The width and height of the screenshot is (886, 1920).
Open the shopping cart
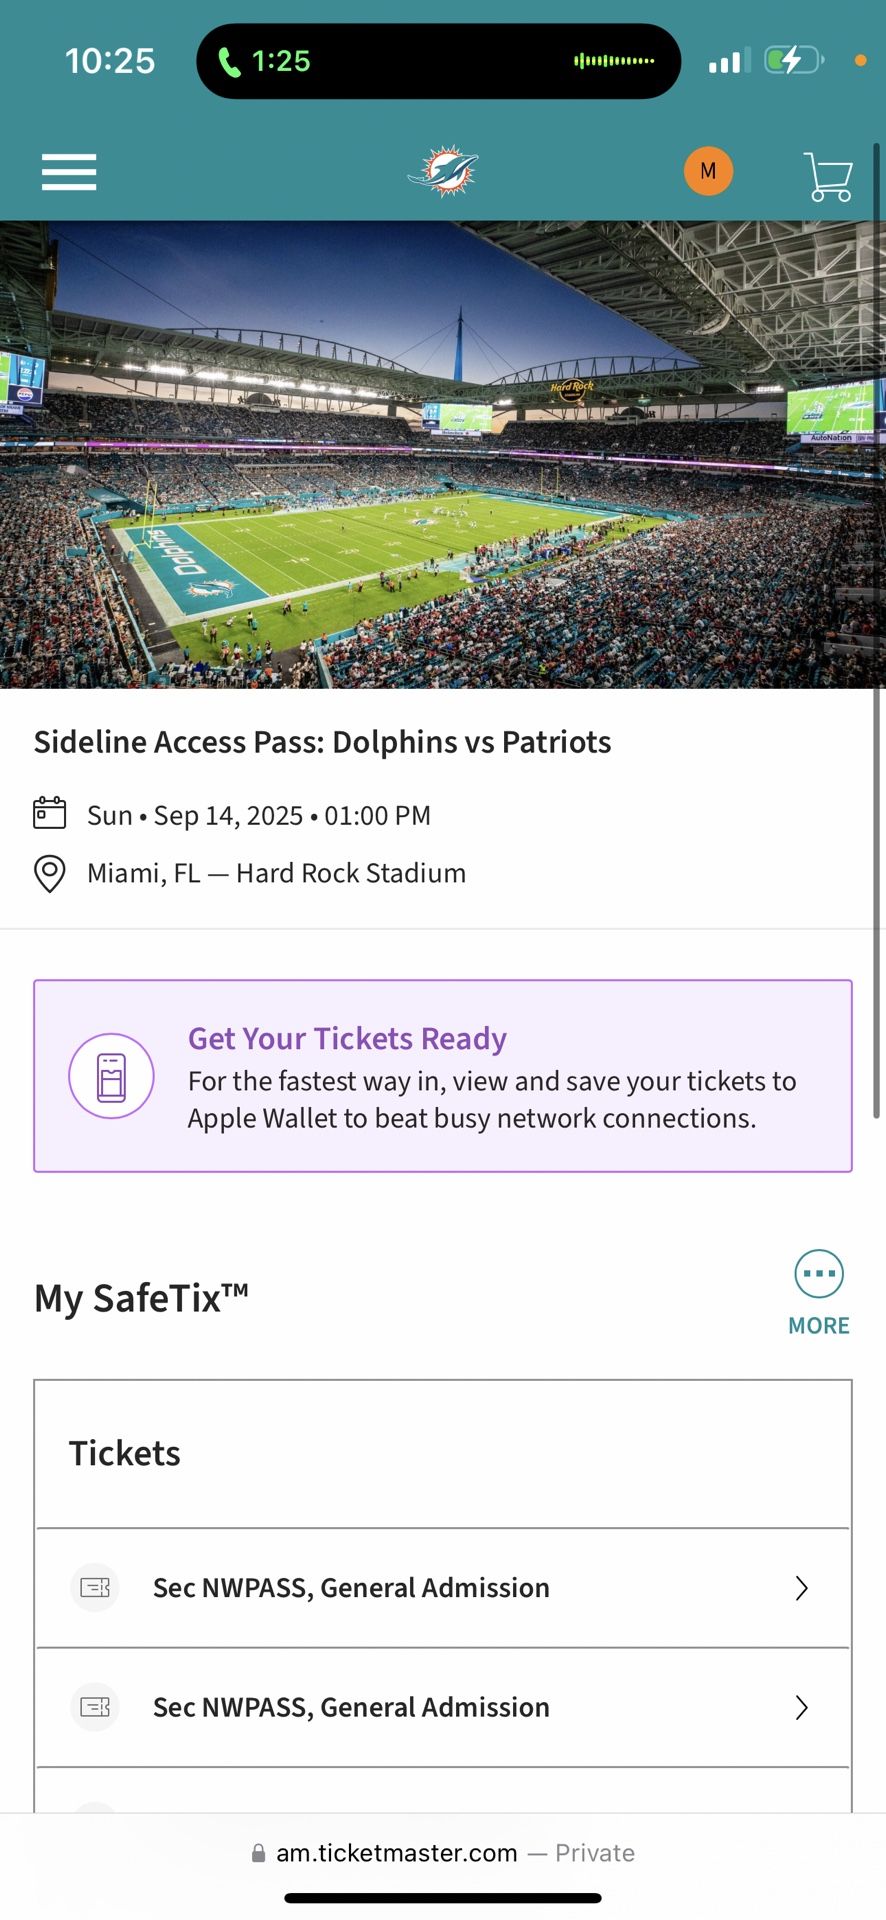pyautogui.click(x=829, y=176)
